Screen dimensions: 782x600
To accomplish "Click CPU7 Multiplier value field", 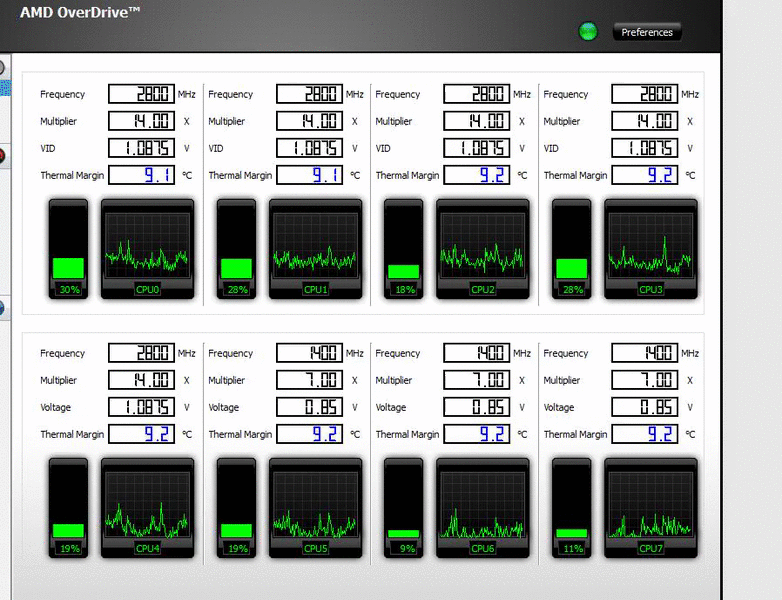I will tap(645, 380).
